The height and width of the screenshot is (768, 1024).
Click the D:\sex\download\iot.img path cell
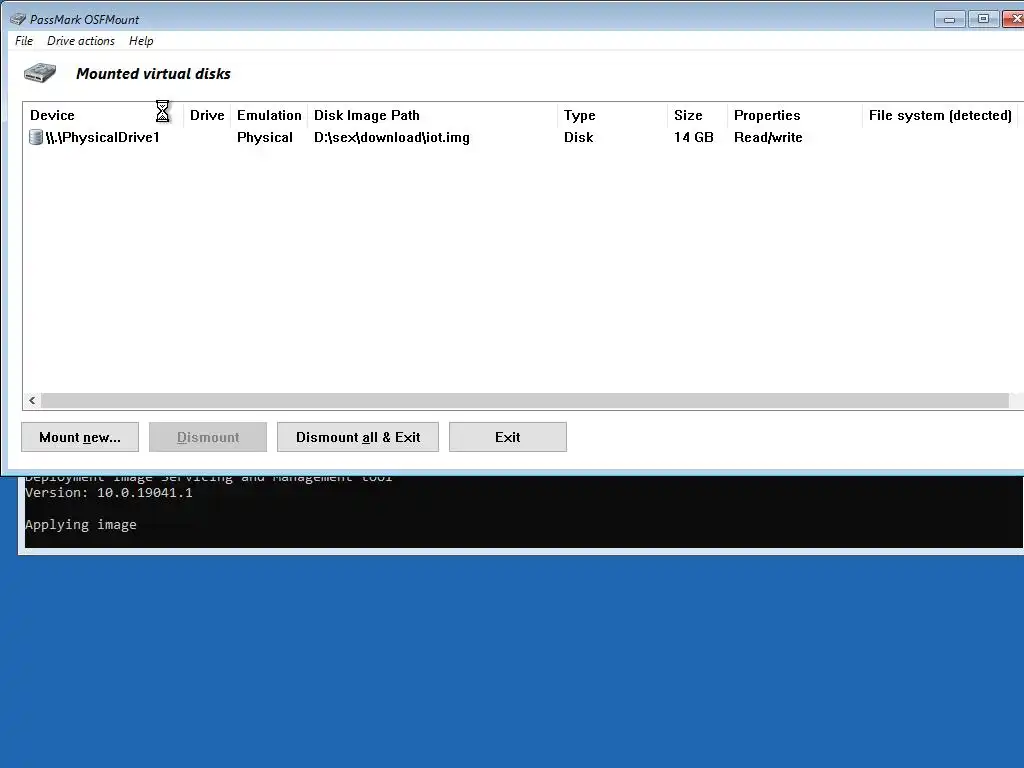pyautogui.click(x=392, y=137)
